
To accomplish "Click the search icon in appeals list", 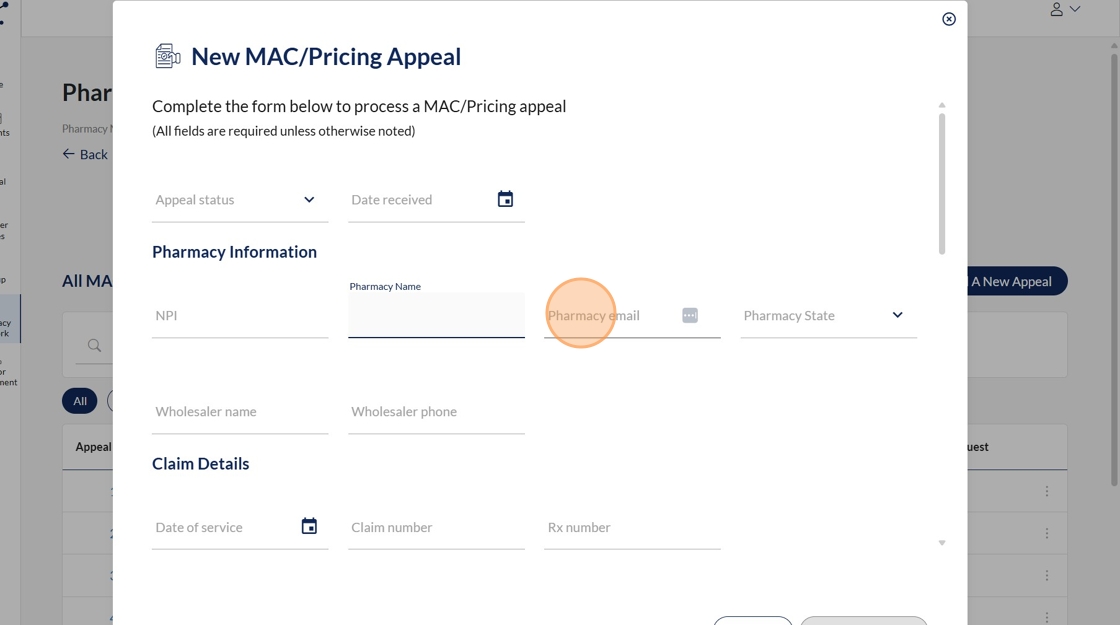I will [94, 346].
